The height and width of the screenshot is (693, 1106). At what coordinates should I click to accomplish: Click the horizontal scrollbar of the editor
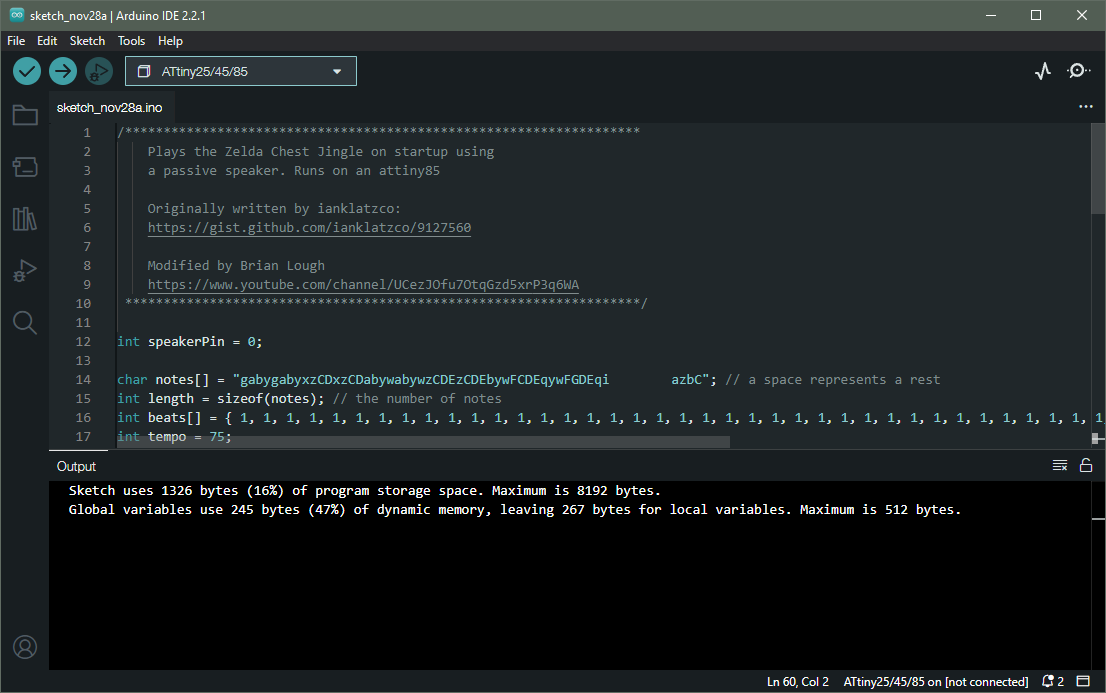[422, 442]
